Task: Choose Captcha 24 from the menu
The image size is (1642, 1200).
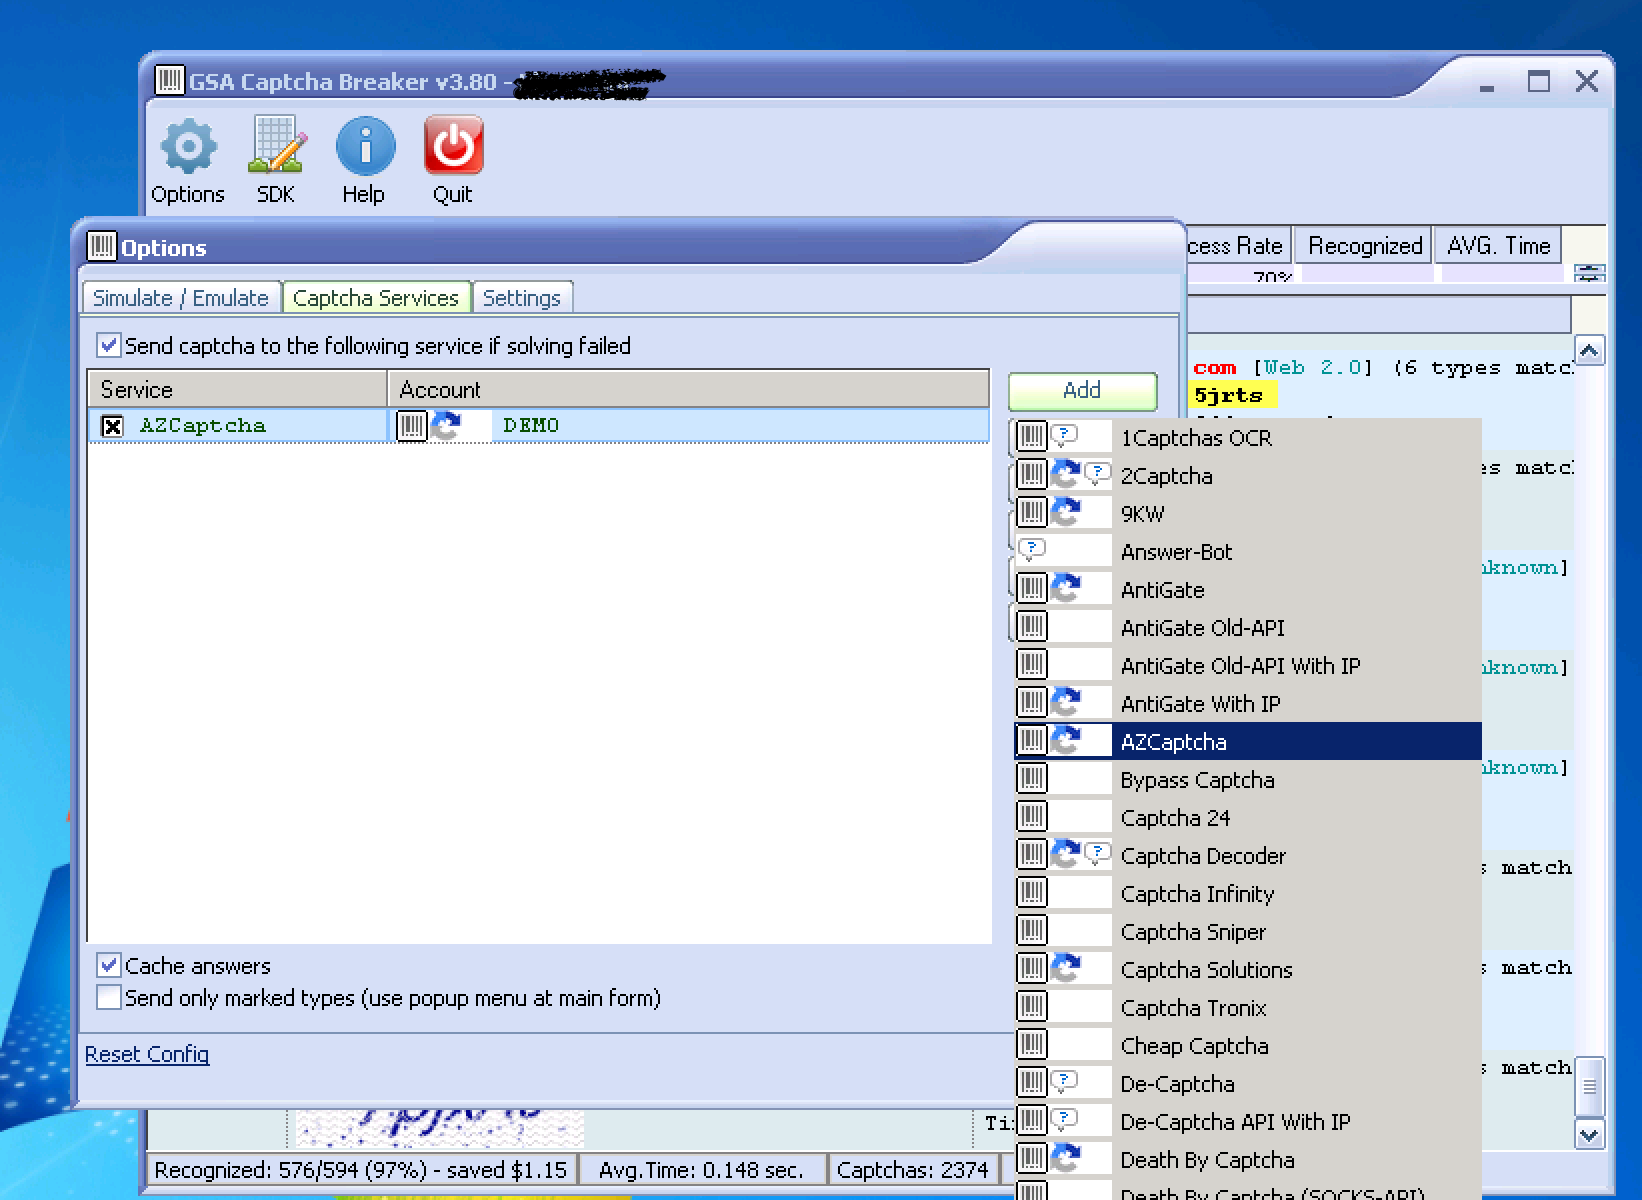Action: [x=1247, y=817]
